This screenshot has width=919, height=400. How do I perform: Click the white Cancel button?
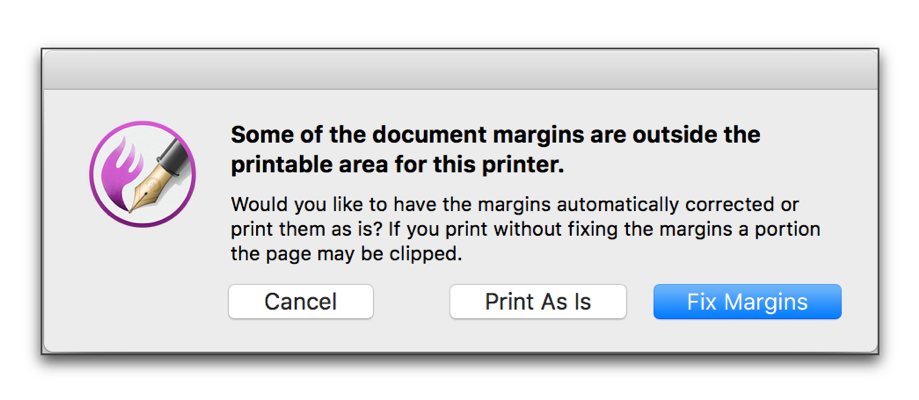[301, 301]
